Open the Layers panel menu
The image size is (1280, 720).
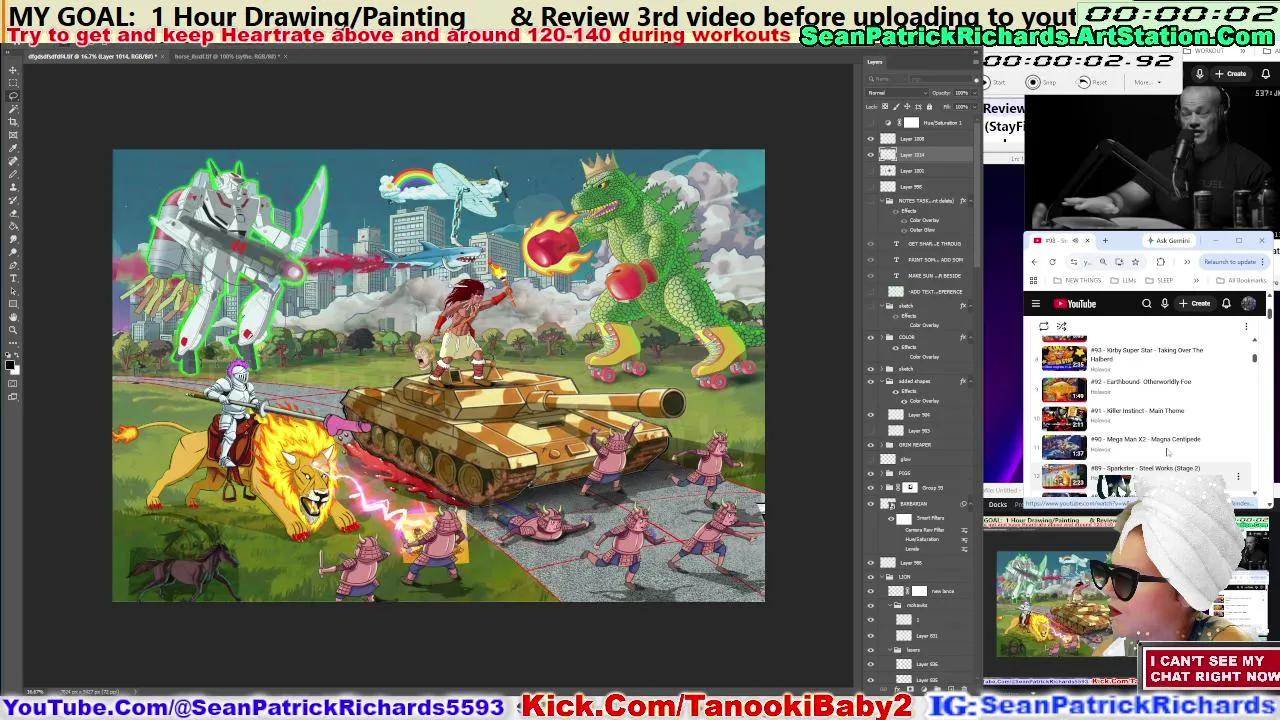point(975,62)
